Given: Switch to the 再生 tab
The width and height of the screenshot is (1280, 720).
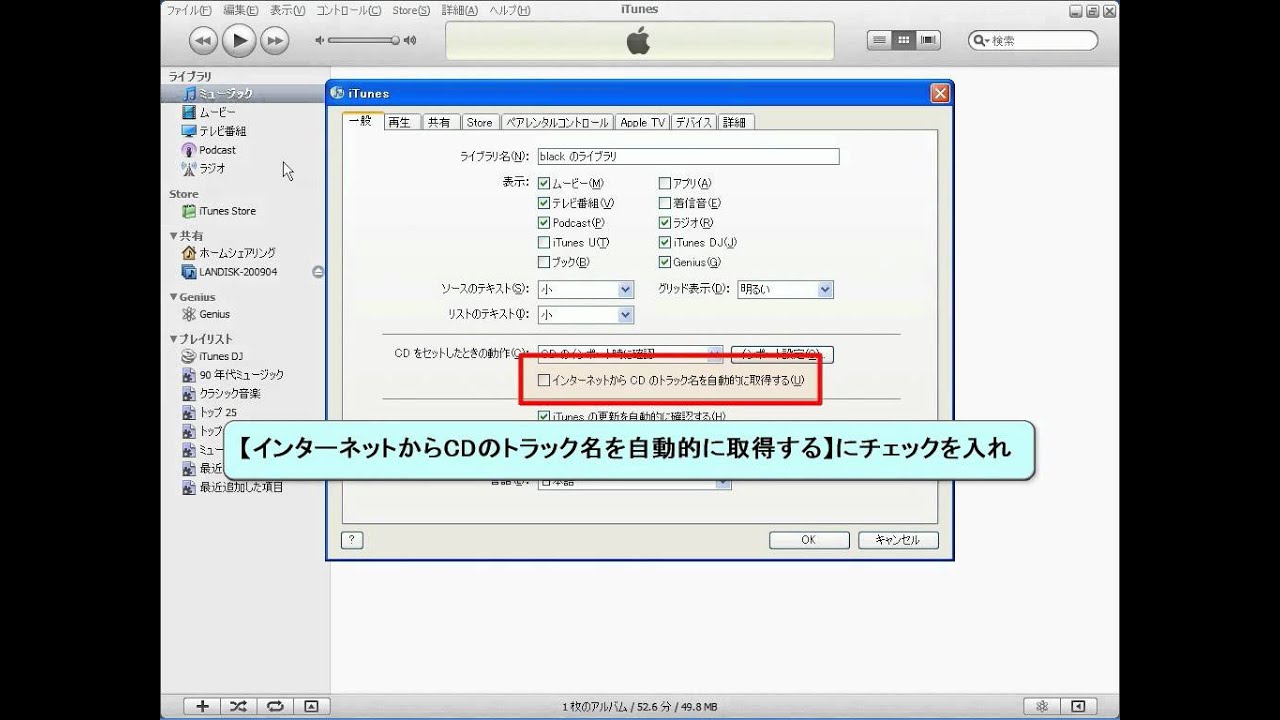Looking at the screenshot, I should [399, 122].
